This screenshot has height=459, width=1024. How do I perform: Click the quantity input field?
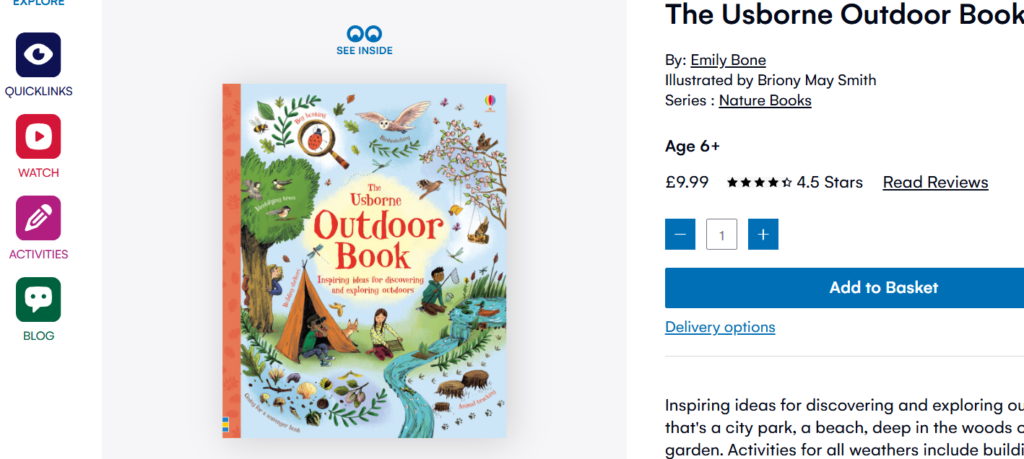pos(721,234)
